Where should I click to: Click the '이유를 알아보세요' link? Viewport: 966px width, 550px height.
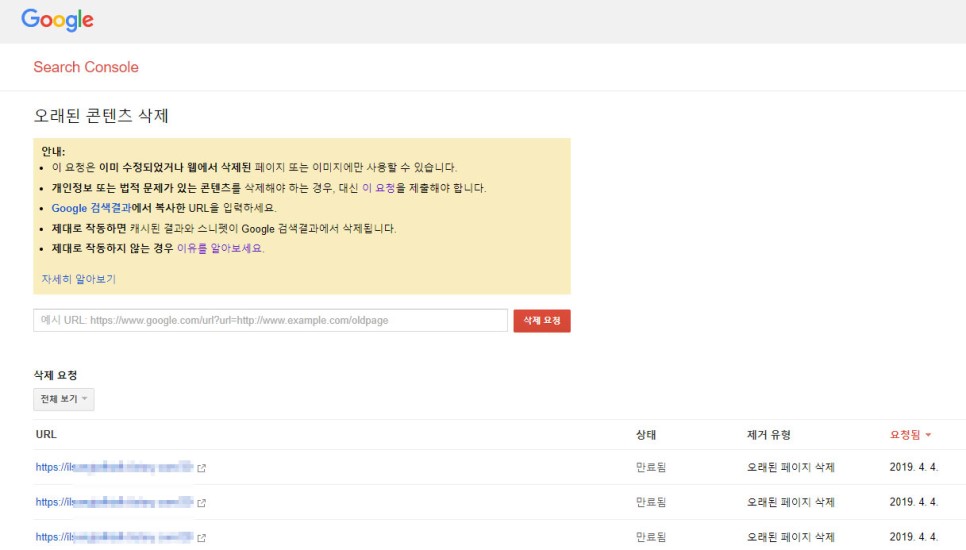(220, 248)
